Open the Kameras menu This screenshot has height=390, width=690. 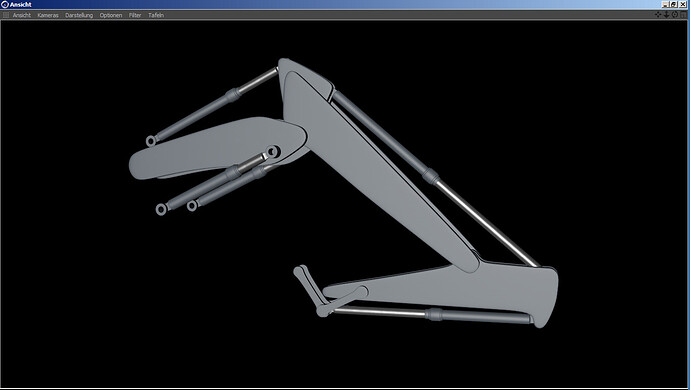pos(48,15)
